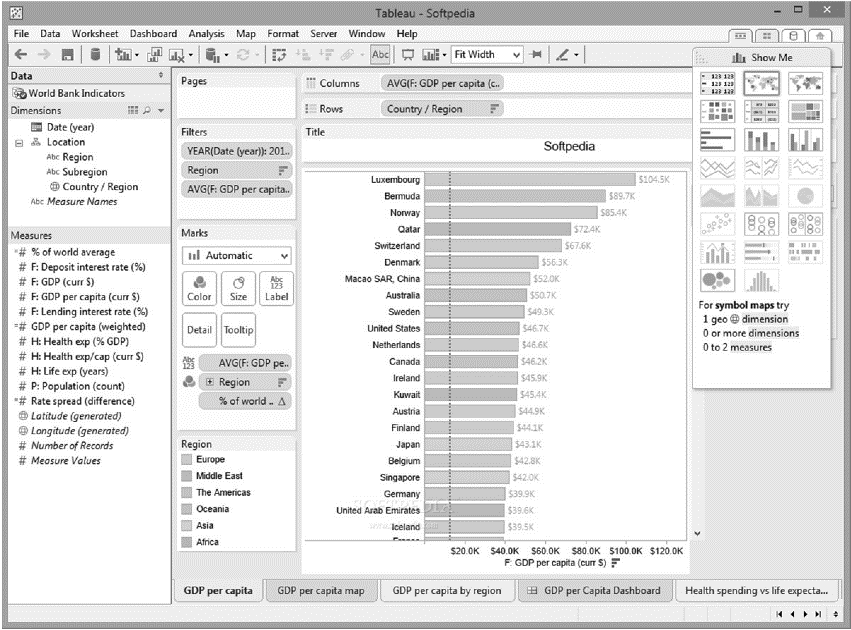Viewport: 851px width, 630px height.
Task: Open the Format menu
Action: [283, 34]
